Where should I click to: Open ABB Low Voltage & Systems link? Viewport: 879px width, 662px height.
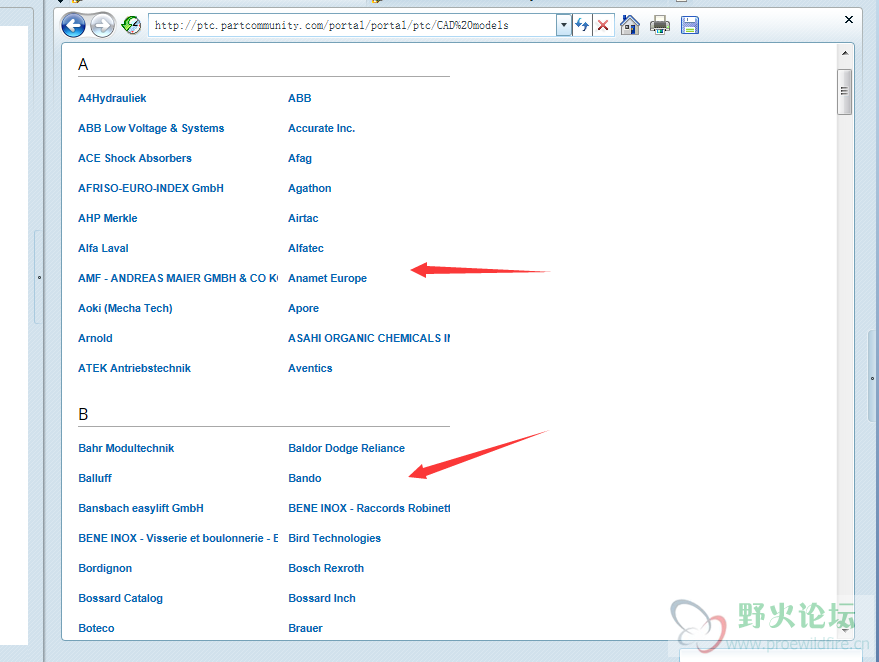[x=151, y=128]
